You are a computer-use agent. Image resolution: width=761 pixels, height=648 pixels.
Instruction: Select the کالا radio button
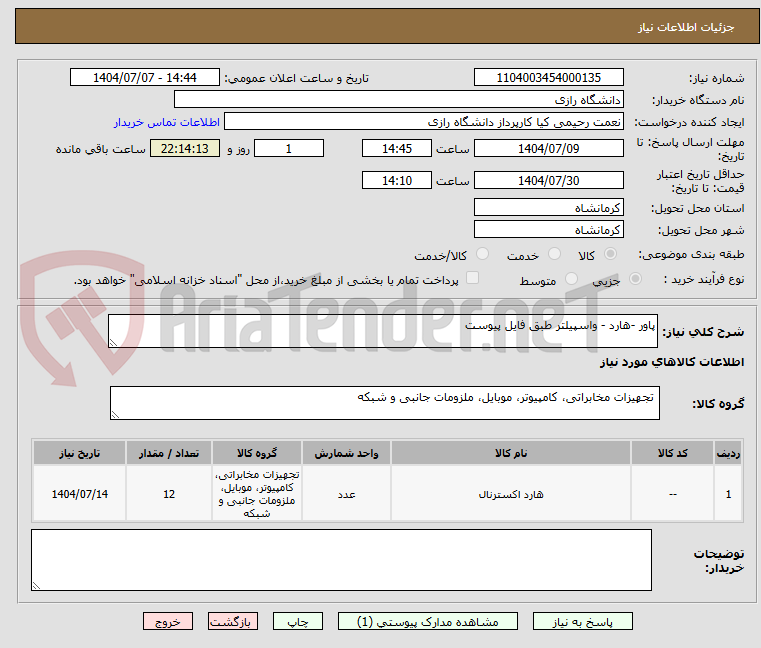pyautogui.click(x=611, y=254)
